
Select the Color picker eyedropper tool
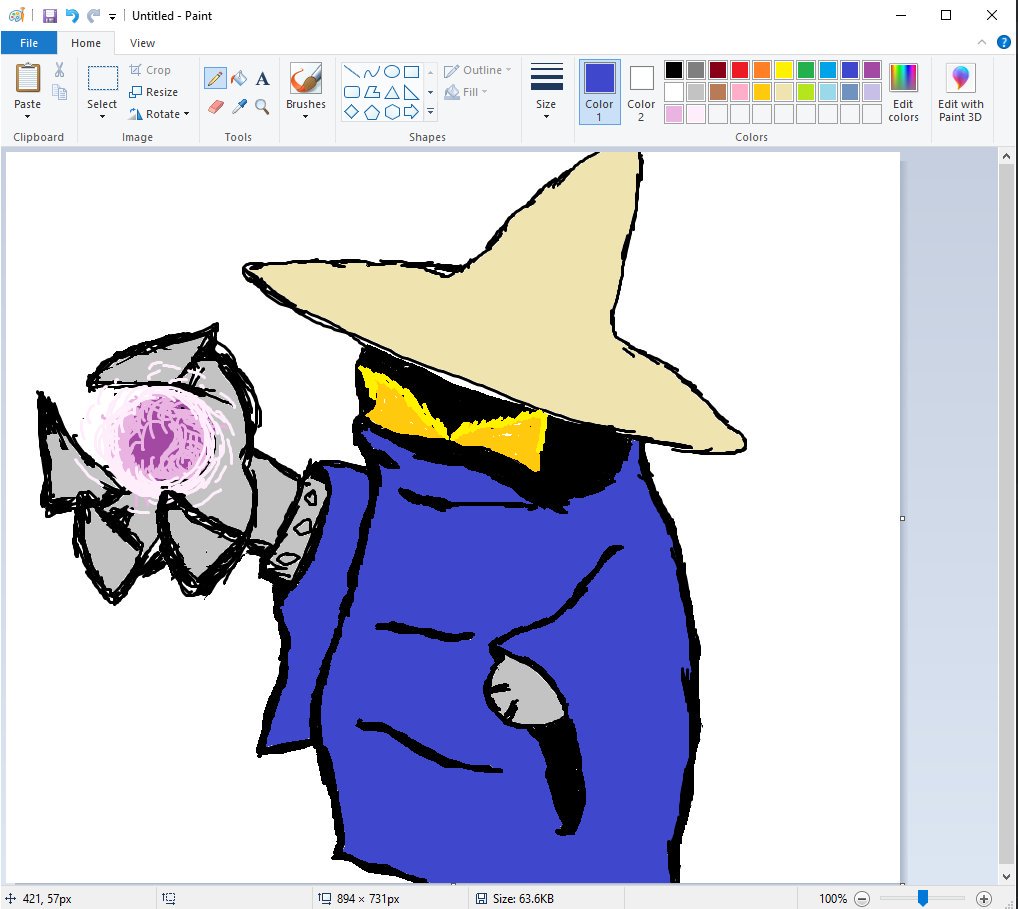click(239, 106)
